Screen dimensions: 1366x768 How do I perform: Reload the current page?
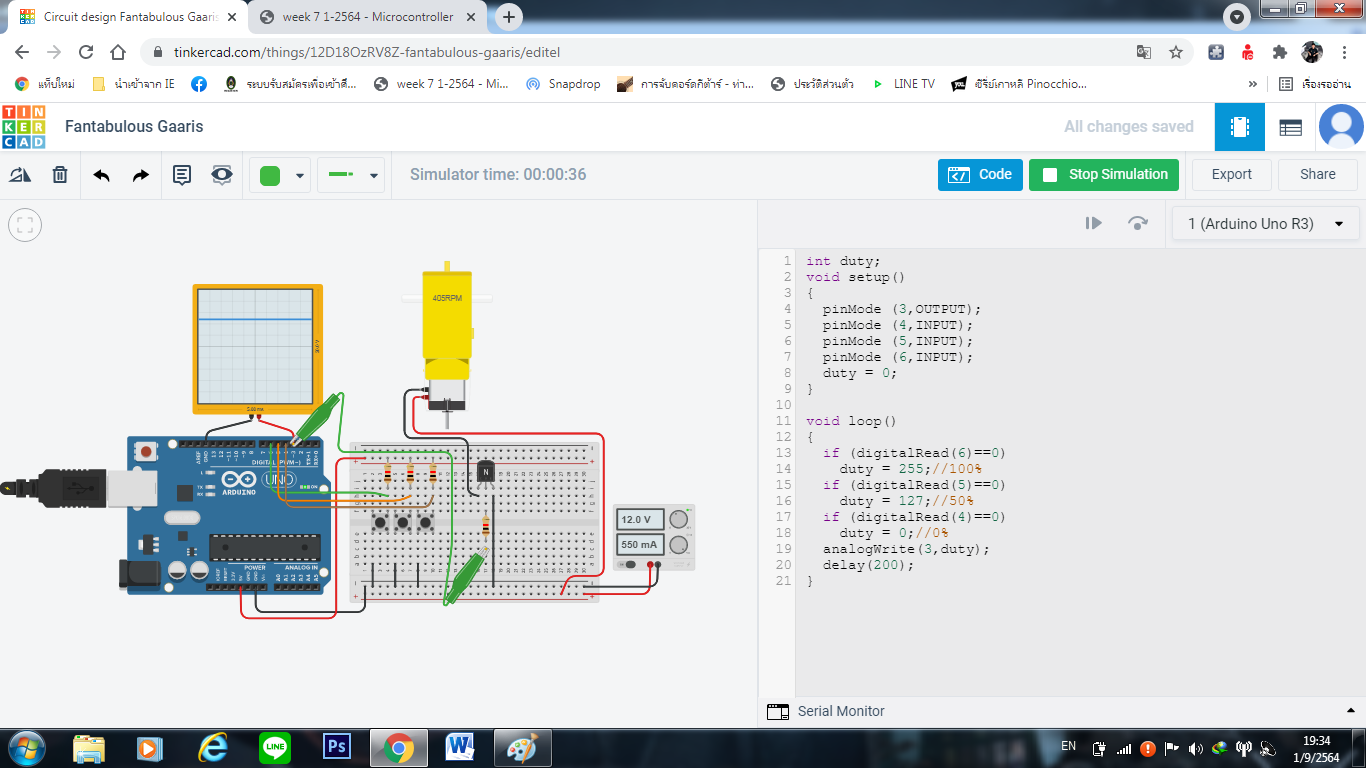(x=86, y=52)
